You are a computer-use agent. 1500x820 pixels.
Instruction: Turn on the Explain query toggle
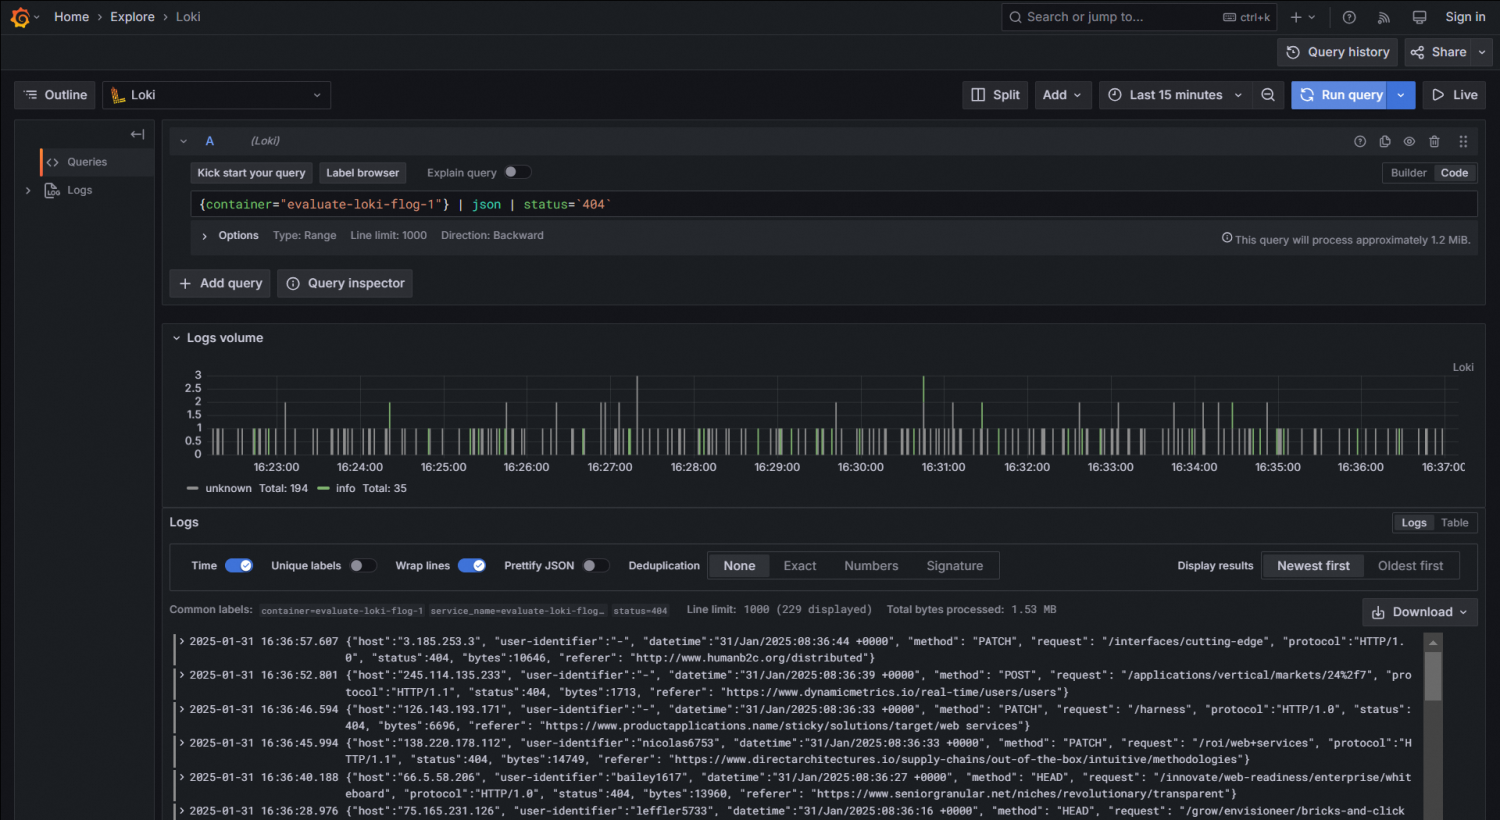click(x=517, y=172)
